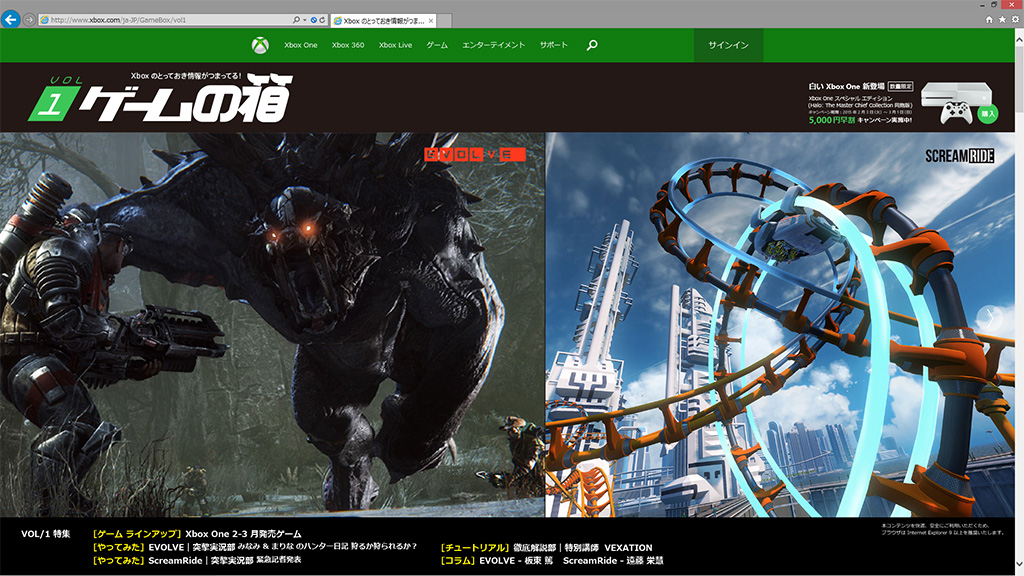Open the エンターテイメント menu
This screenshot has width=1024, height=576.
pyautogui.click(x=493, y=45)
